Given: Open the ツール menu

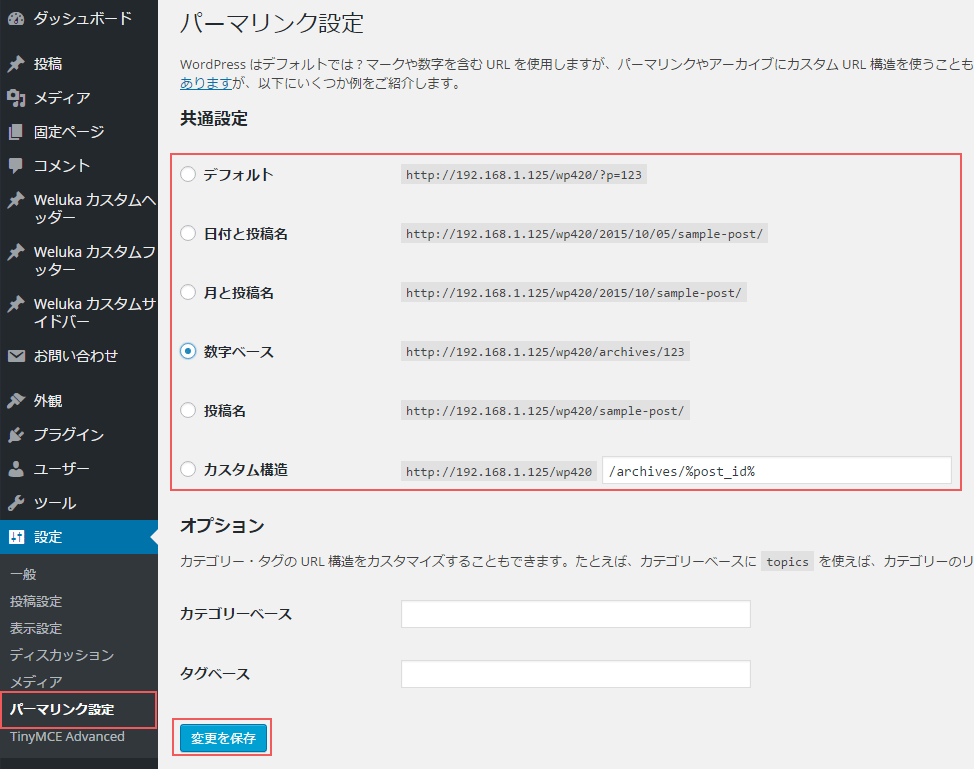Looking at the screenshot, I should click(79, 503).
